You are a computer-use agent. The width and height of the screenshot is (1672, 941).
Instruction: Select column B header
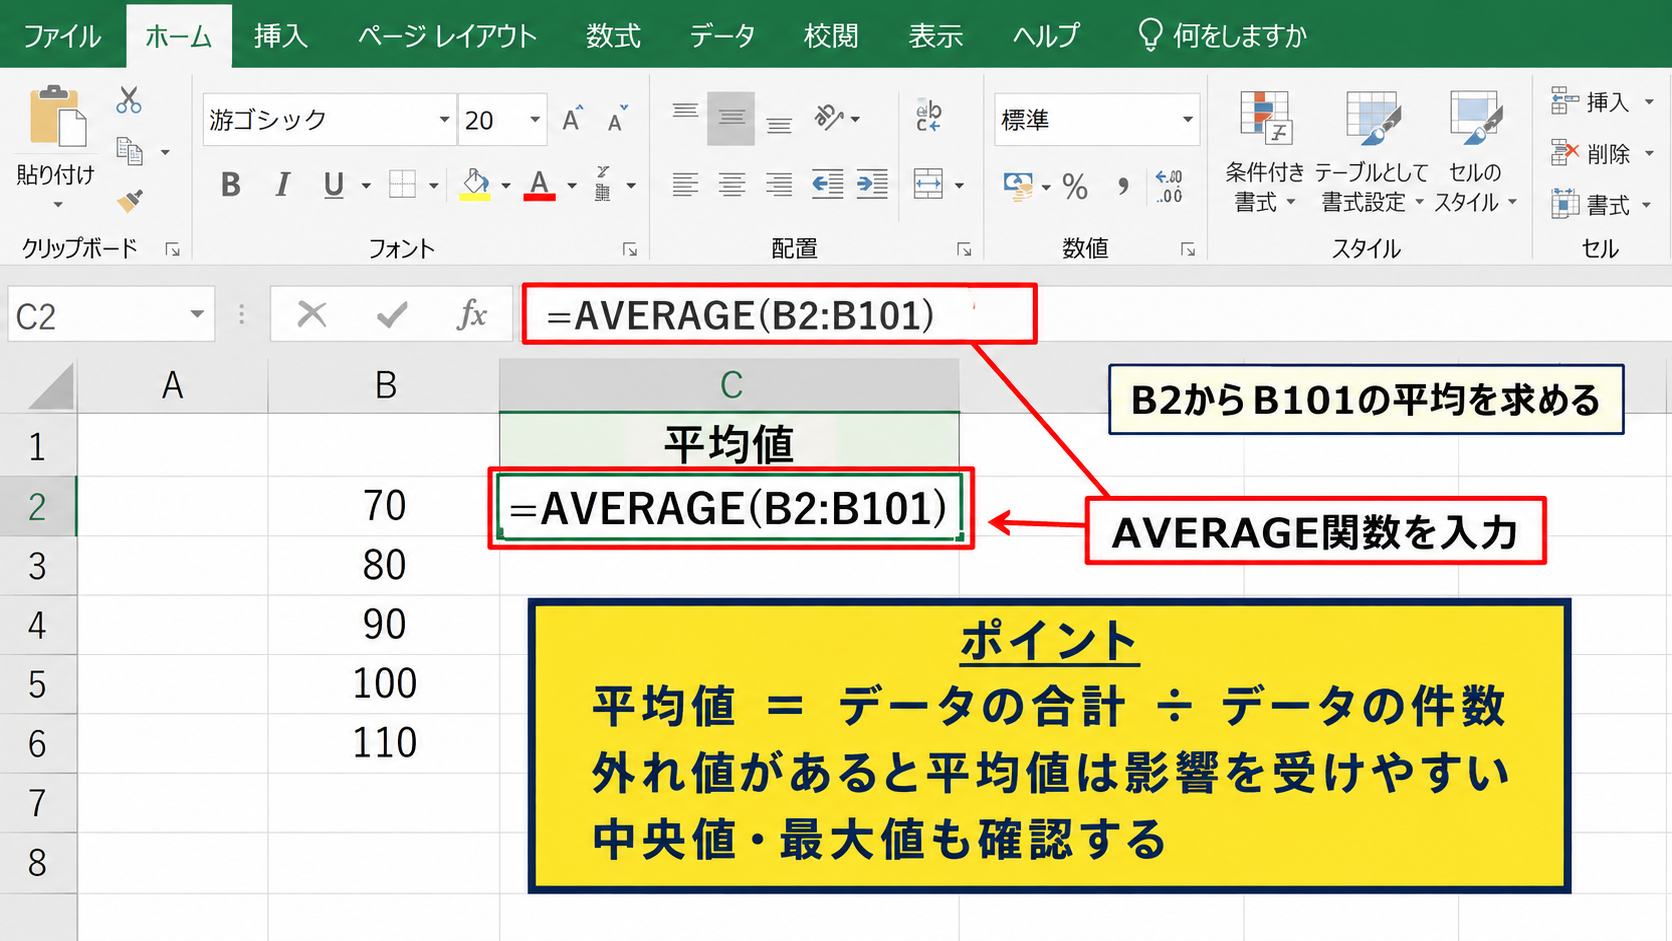(385, 385)
